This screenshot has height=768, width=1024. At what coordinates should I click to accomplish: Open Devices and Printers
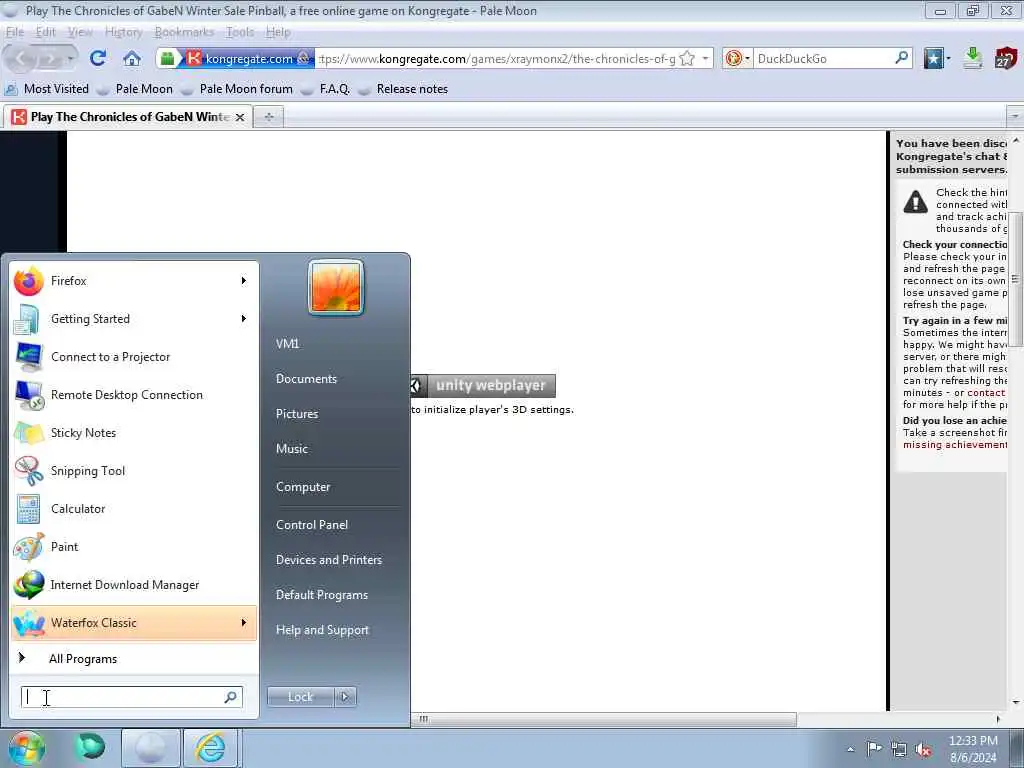(328, 560)
